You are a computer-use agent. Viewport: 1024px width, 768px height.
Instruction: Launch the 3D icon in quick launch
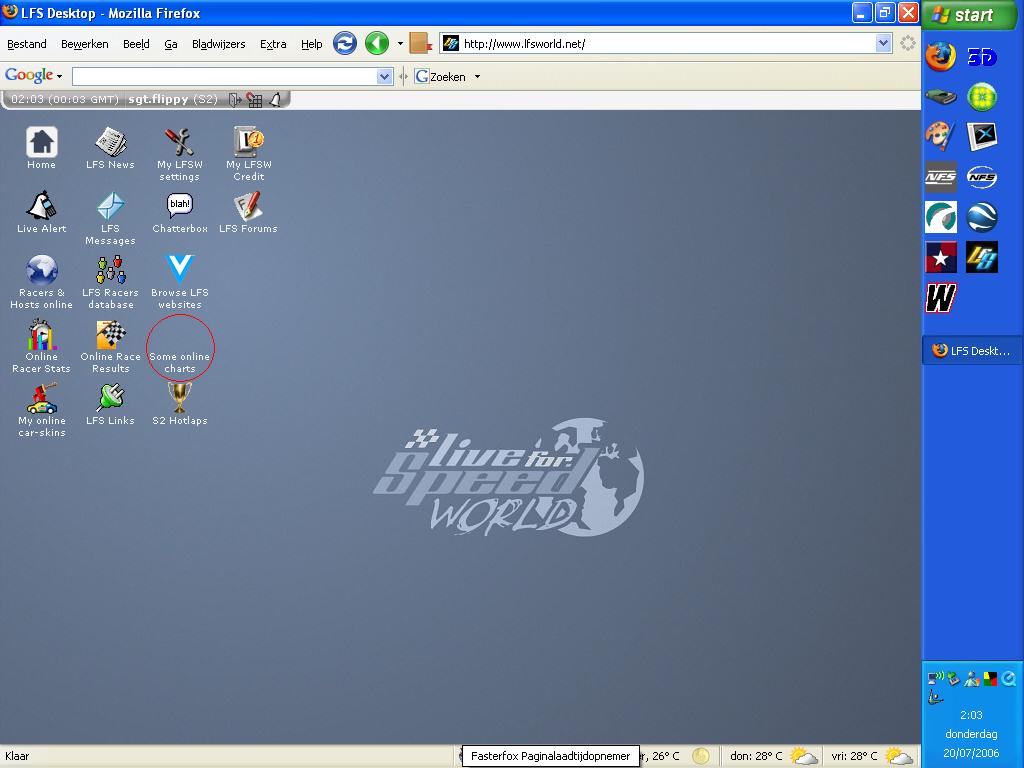tap(982, 57)
